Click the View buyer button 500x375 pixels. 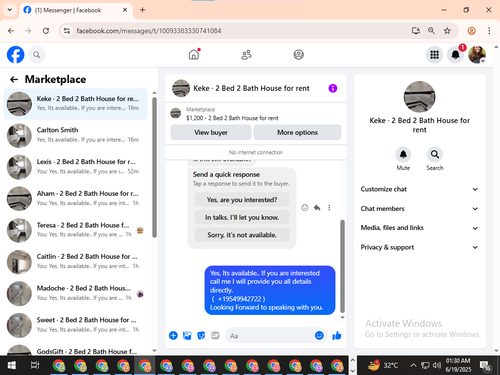[x=211, y=132]
